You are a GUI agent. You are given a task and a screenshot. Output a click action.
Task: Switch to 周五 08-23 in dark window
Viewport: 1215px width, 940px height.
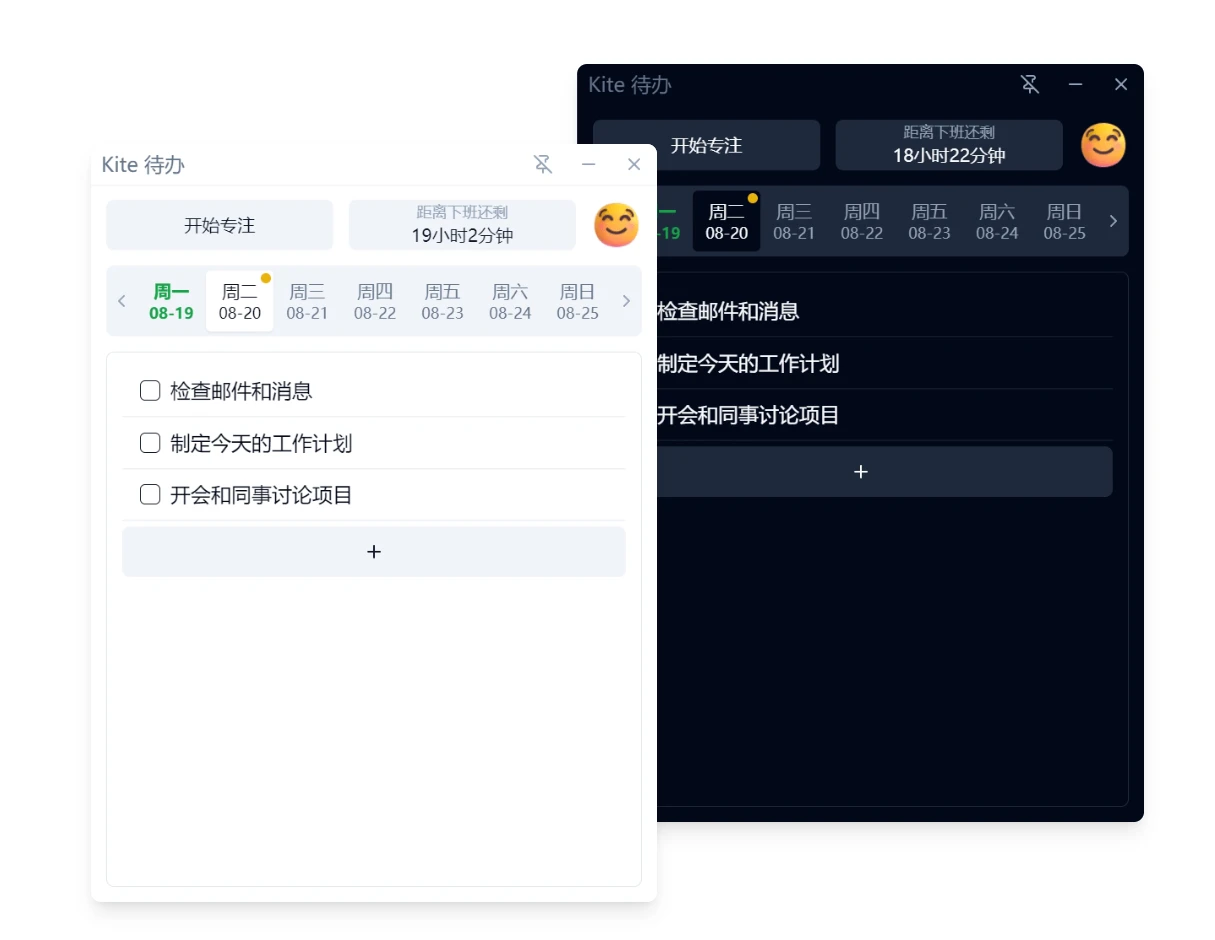click(x=929, y=222)
